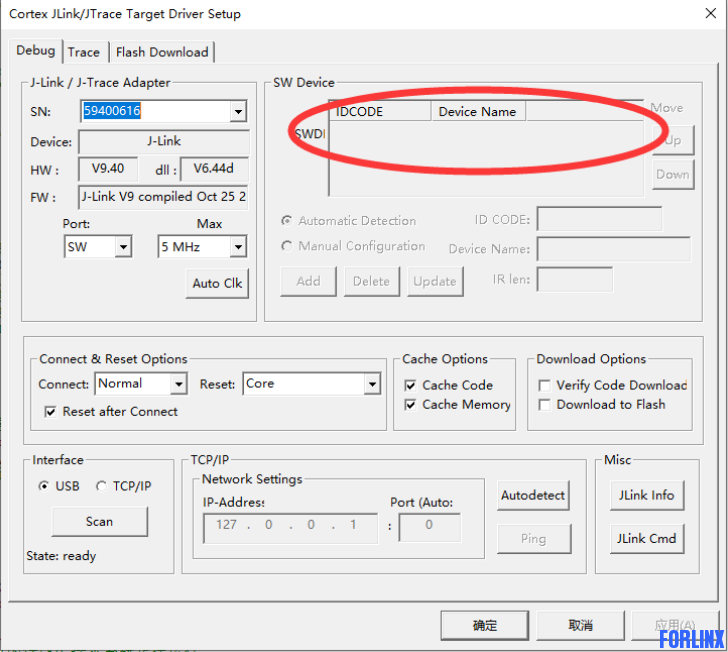Open JLink Info
Viewport: 728px width, 652px height.
[x=647, y=496]
